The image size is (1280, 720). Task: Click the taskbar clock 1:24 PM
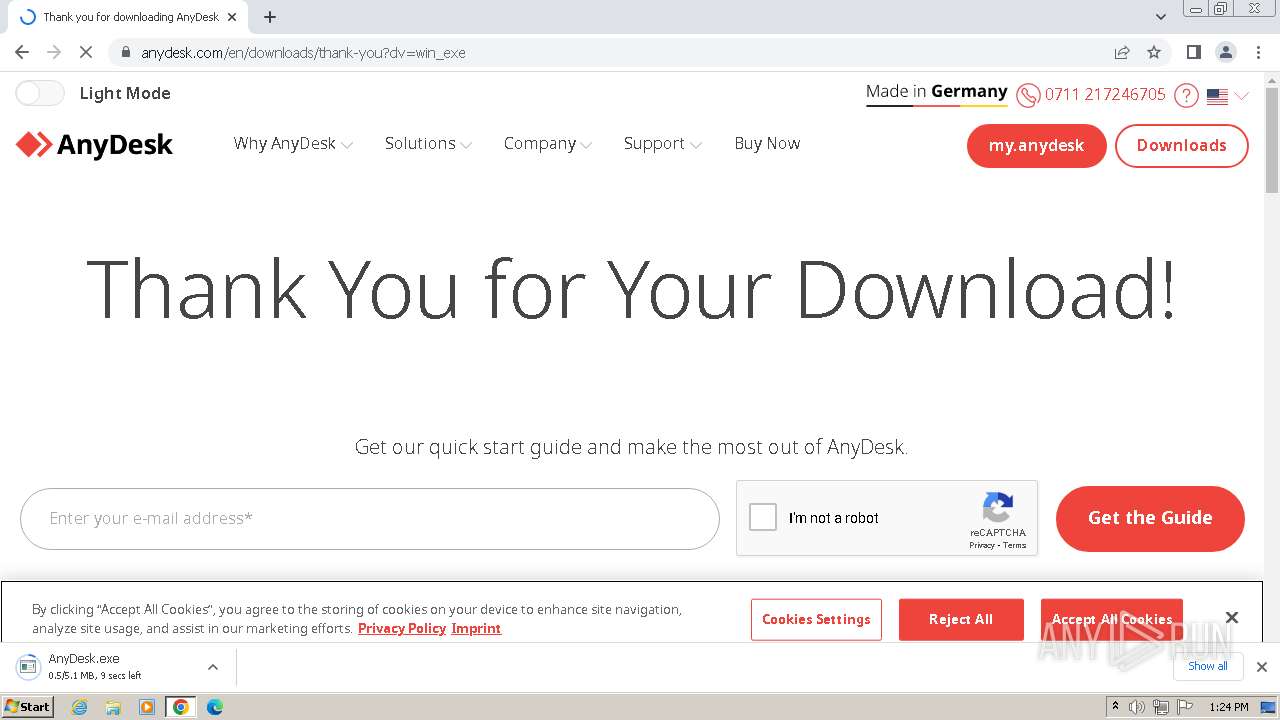(x=1229, y=707)
